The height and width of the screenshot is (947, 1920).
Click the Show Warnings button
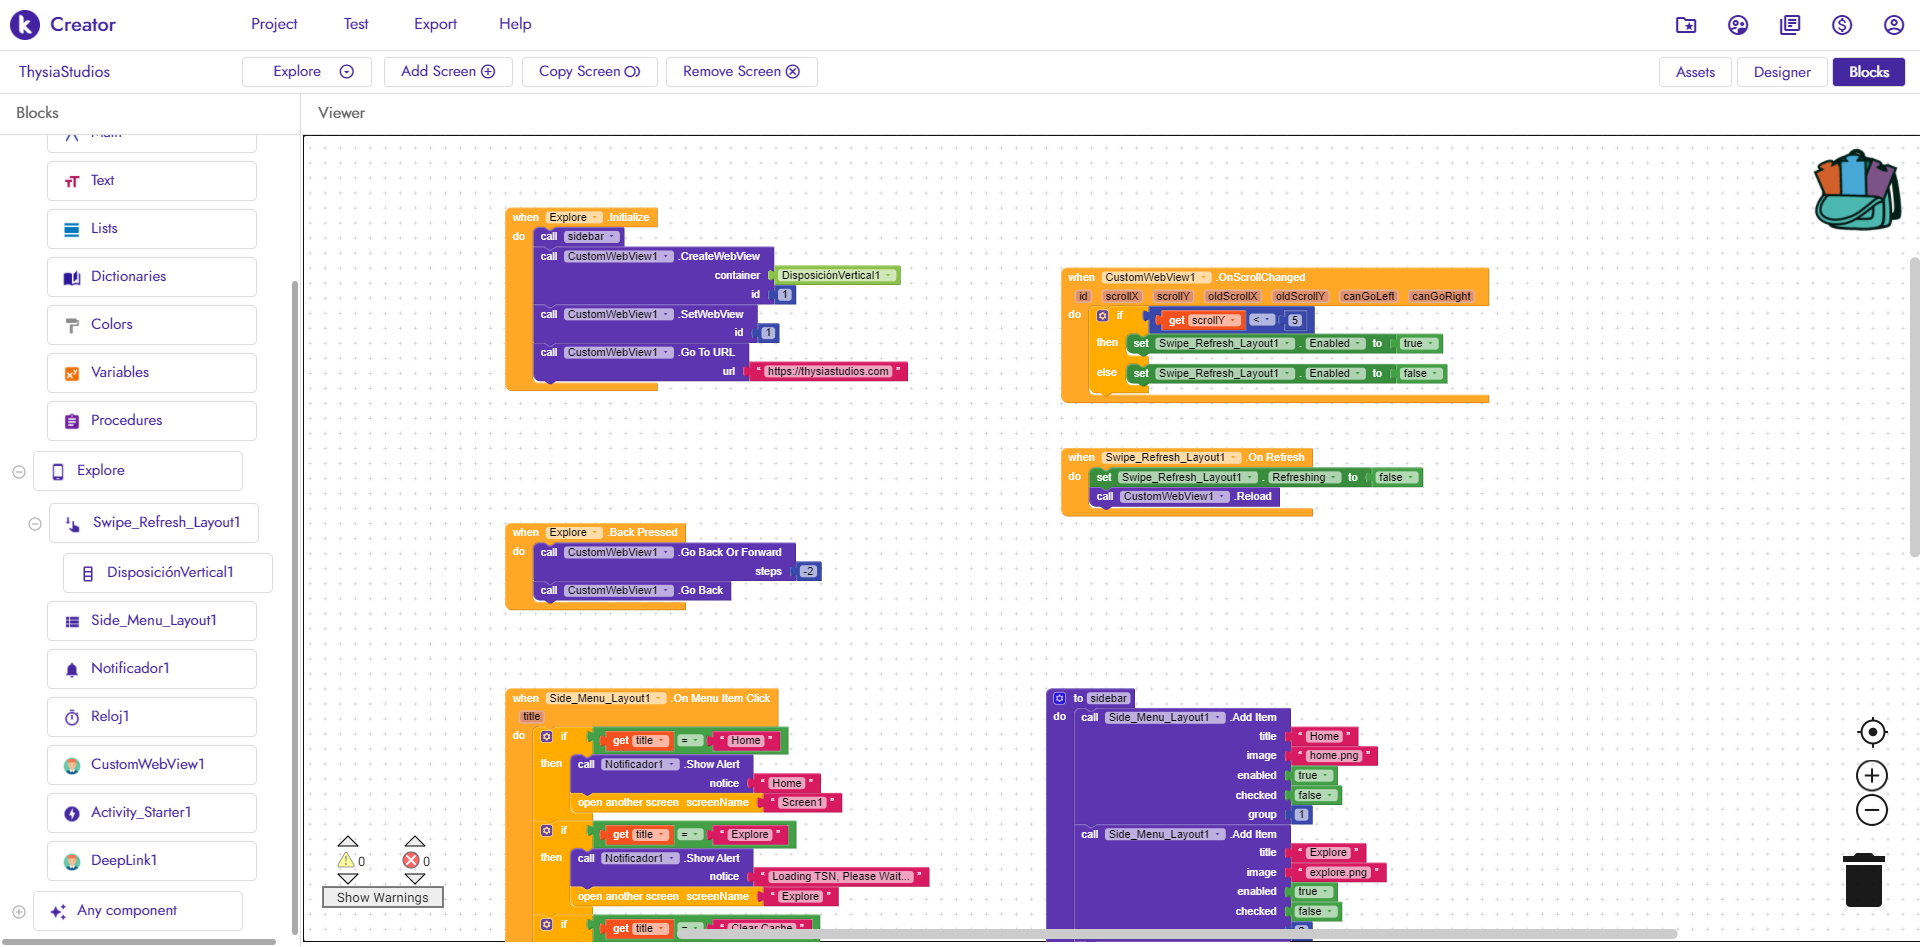[382, 898]
